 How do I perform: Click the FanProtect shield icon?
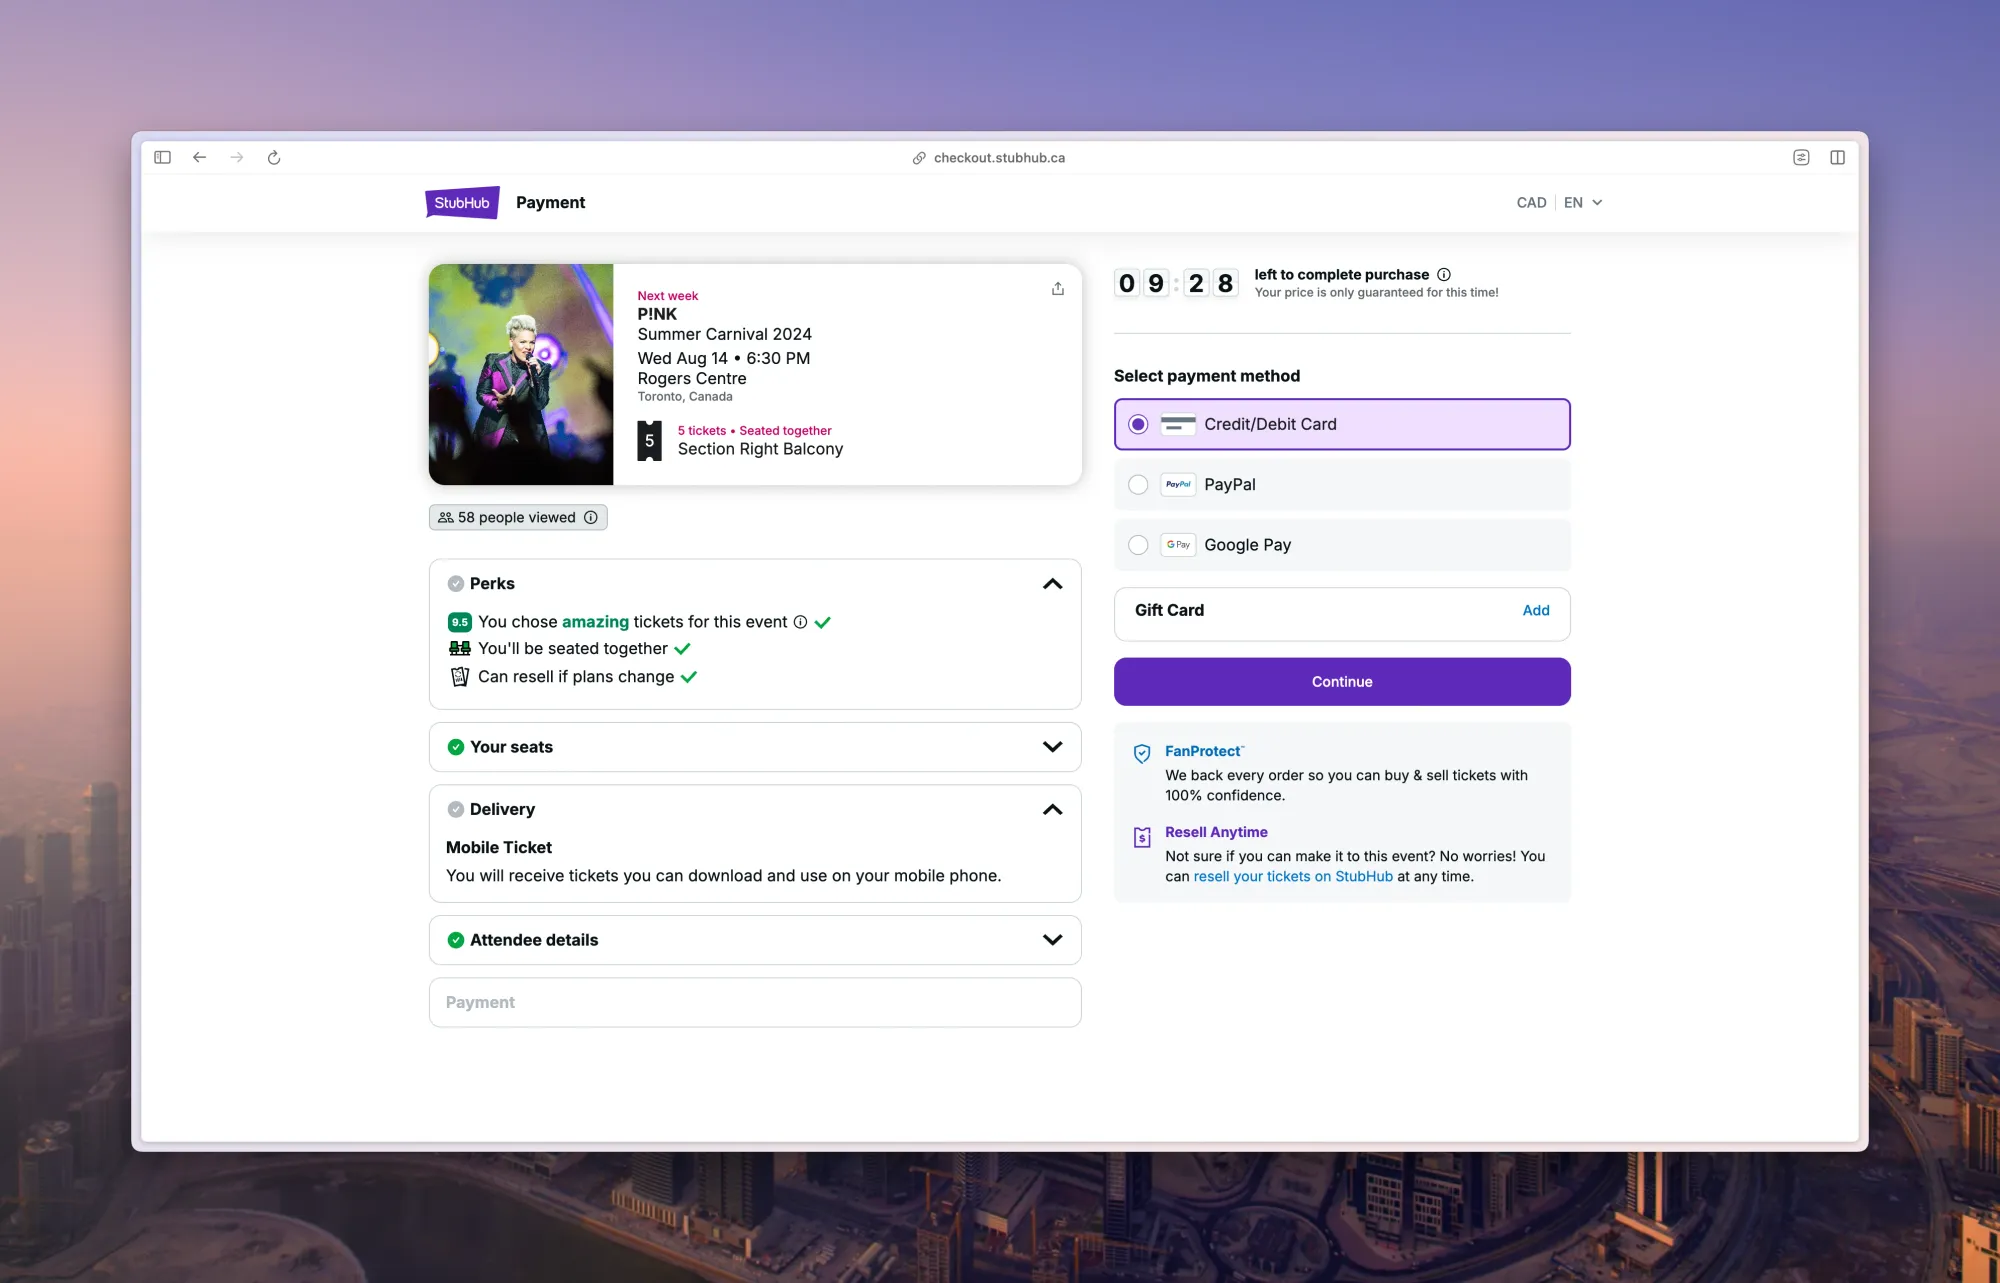(x=1142, y=754)
